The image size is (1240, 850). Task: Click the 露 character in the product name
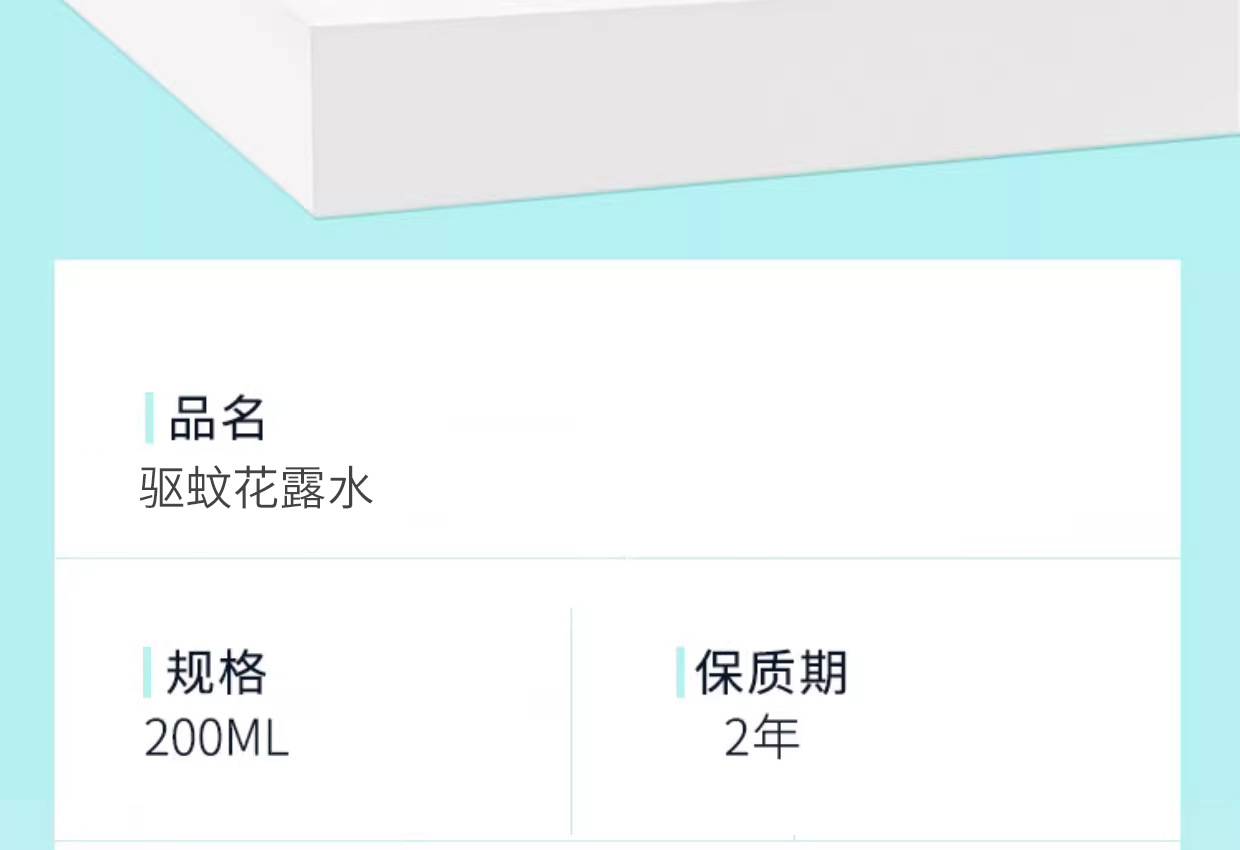(303, 489)
